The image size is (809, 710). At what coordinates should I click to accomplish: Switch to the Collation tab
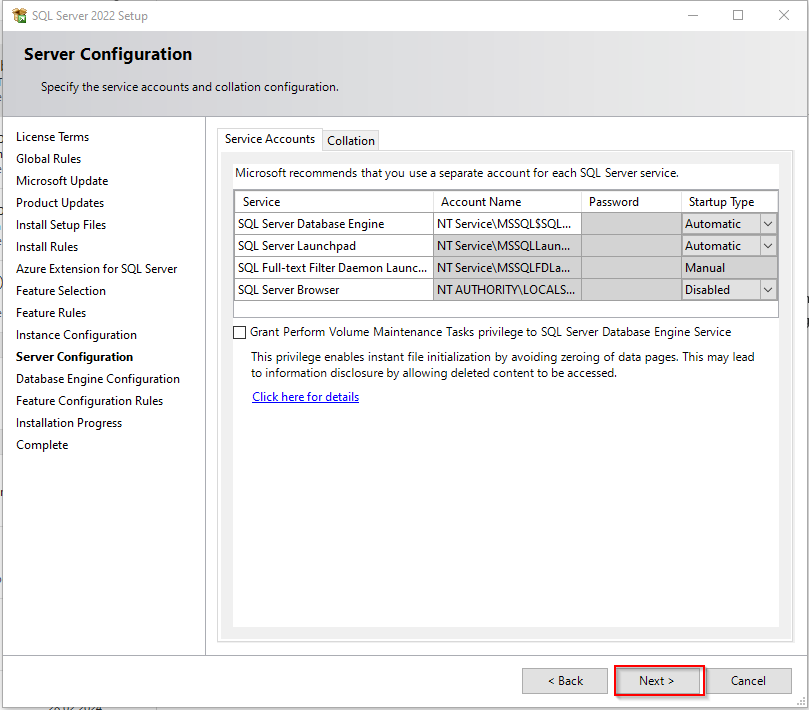click(351, 141)
